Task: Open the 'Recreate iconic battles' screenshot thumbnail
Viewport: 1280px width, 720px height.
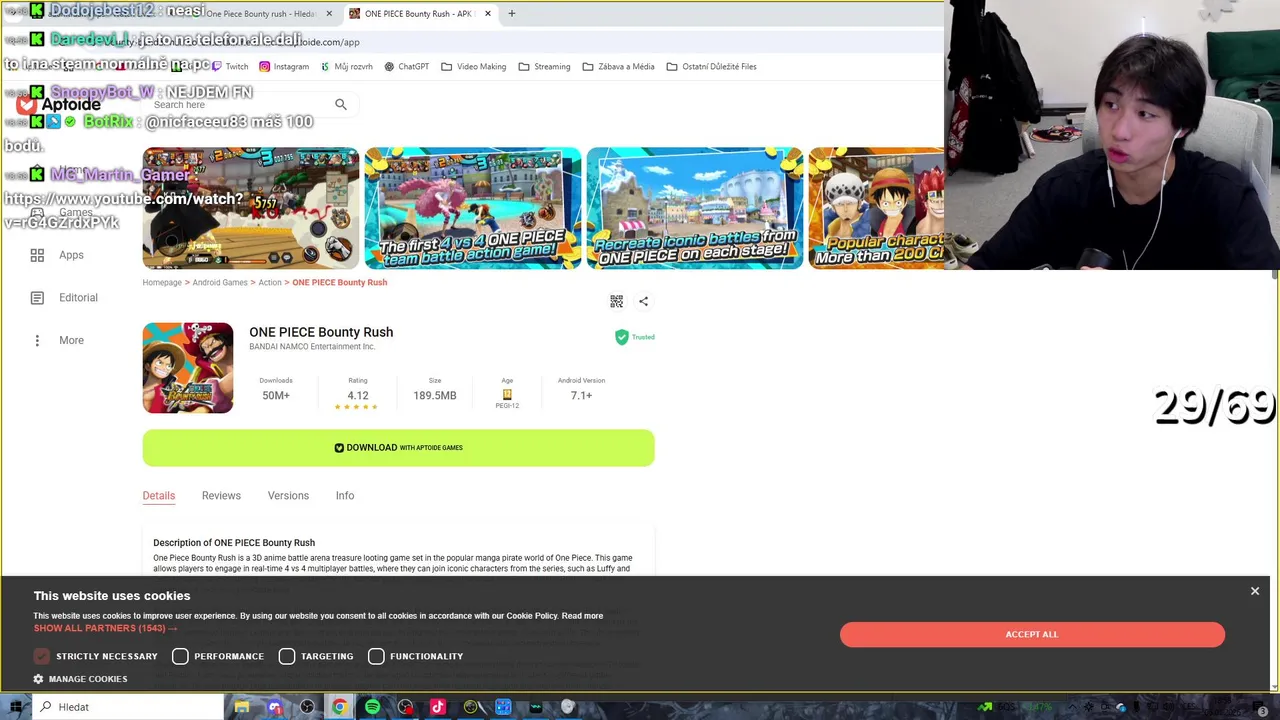Action: click(x=695, y=208)
